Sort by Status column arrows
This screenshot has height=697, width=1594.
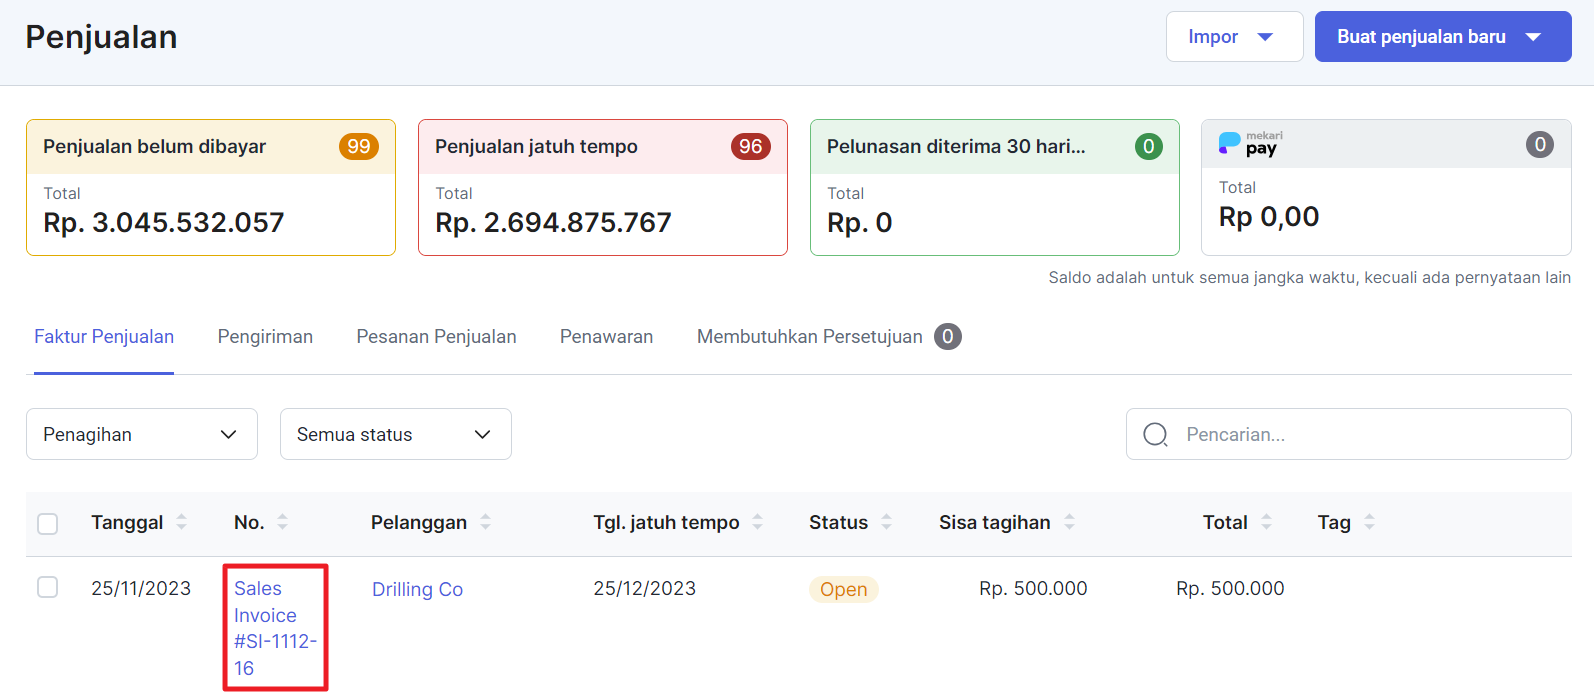(886, 522)
